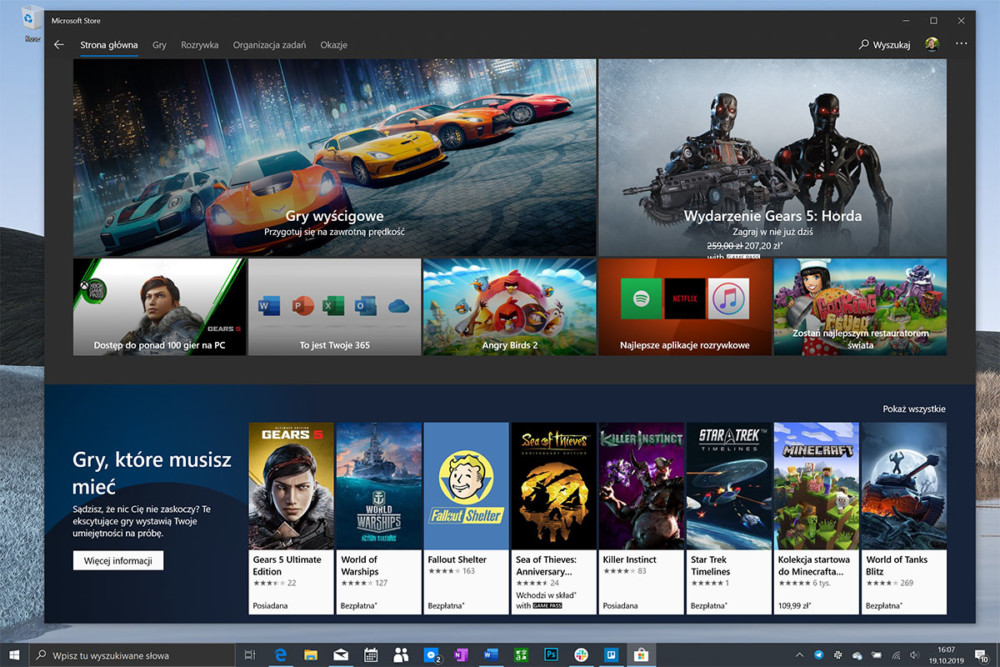The width and height of the screenshot is (1000, 667).
Task: Select the Fallout Shelter game card
Action: (466, 518)
